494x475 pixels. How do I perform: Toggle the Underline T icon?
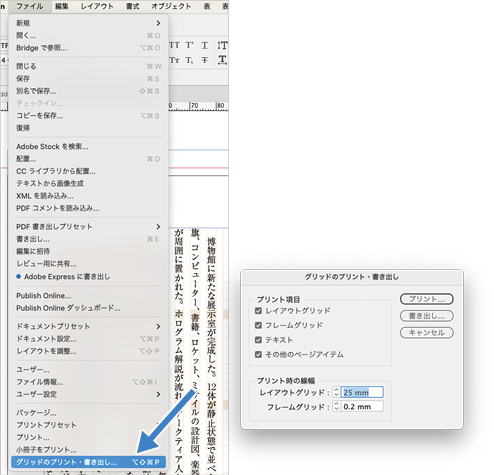click(x=205, y=45)
